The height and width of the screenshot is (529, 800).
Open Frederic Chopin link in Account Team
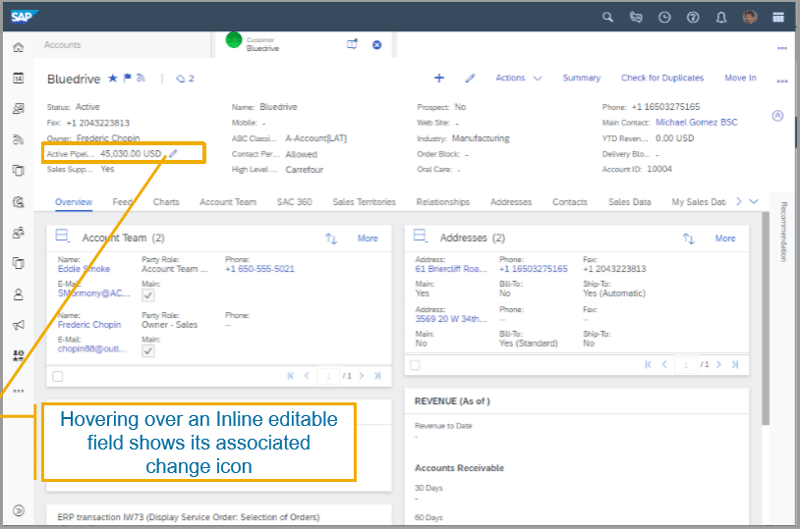(89, 324)
